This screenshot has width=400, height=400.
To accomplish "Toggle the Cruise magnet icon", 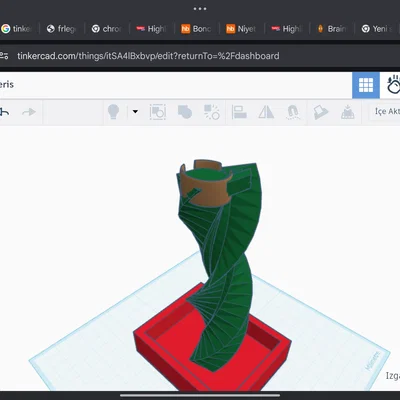I will [x=292, y=112].
